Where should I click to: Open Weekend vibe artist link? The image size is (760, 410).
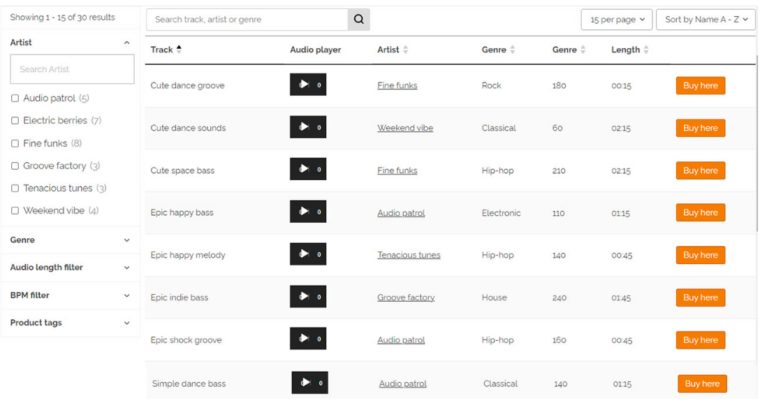(x=405, y=128)
